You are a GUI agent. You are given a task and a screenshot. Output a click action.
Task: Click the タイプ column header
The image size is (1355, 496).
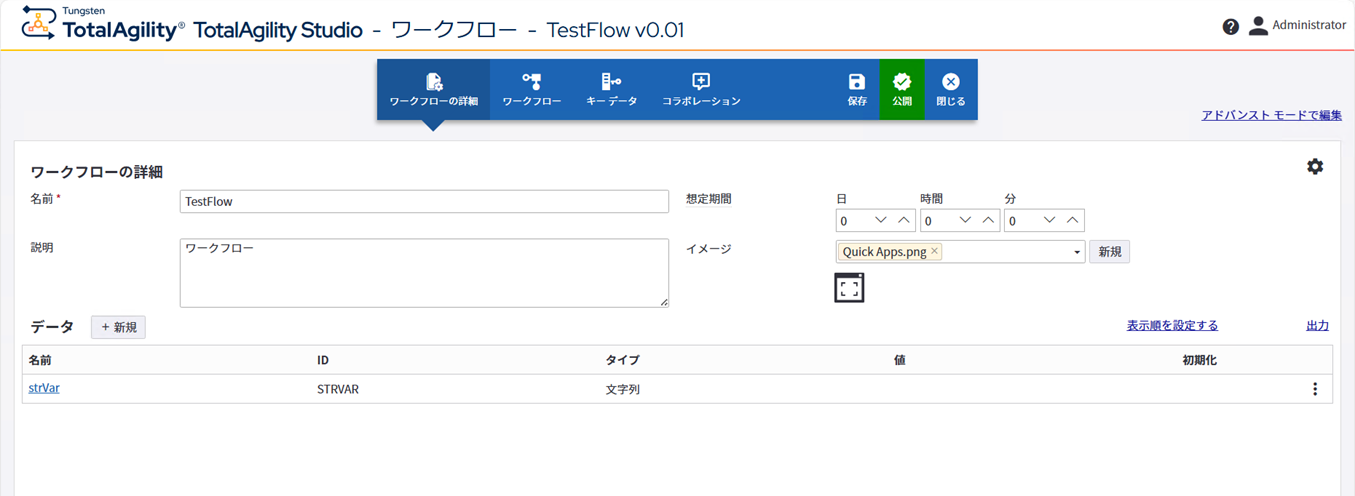[622, 360]
